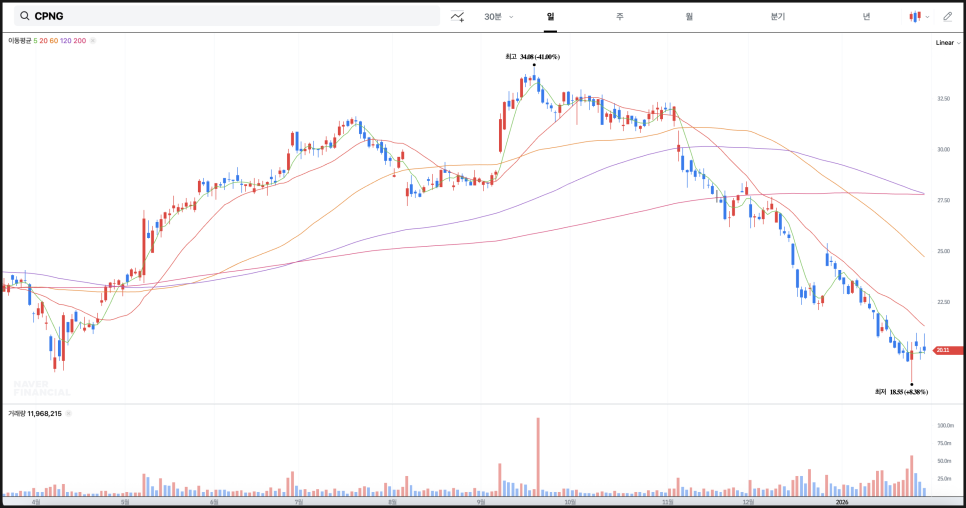Toggle the 120-day purple moving average
966x508 pixels.
tap(66, 41)
